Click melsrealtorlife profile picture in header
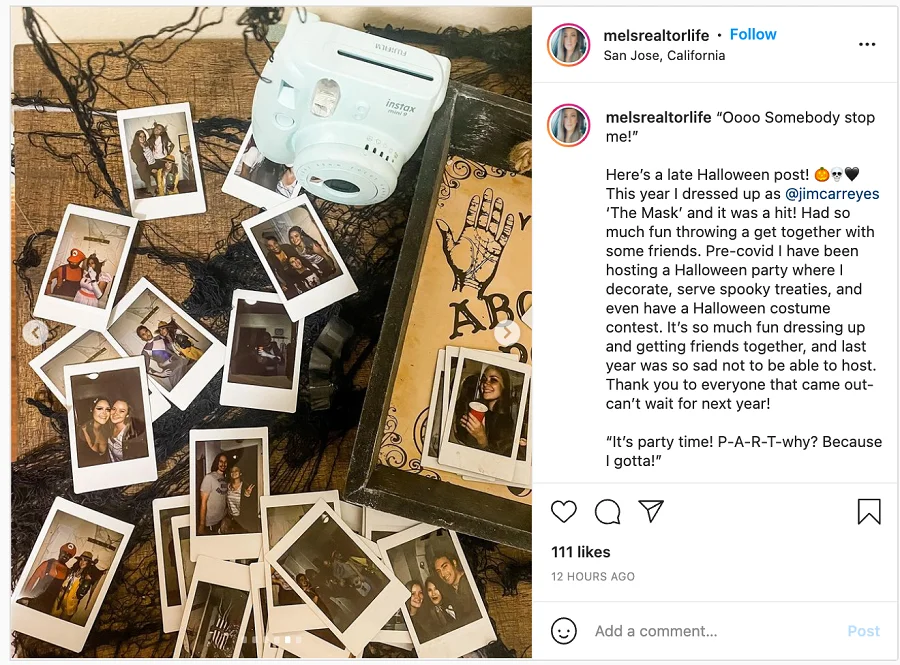The image size is (900, 665). point(568,45)
